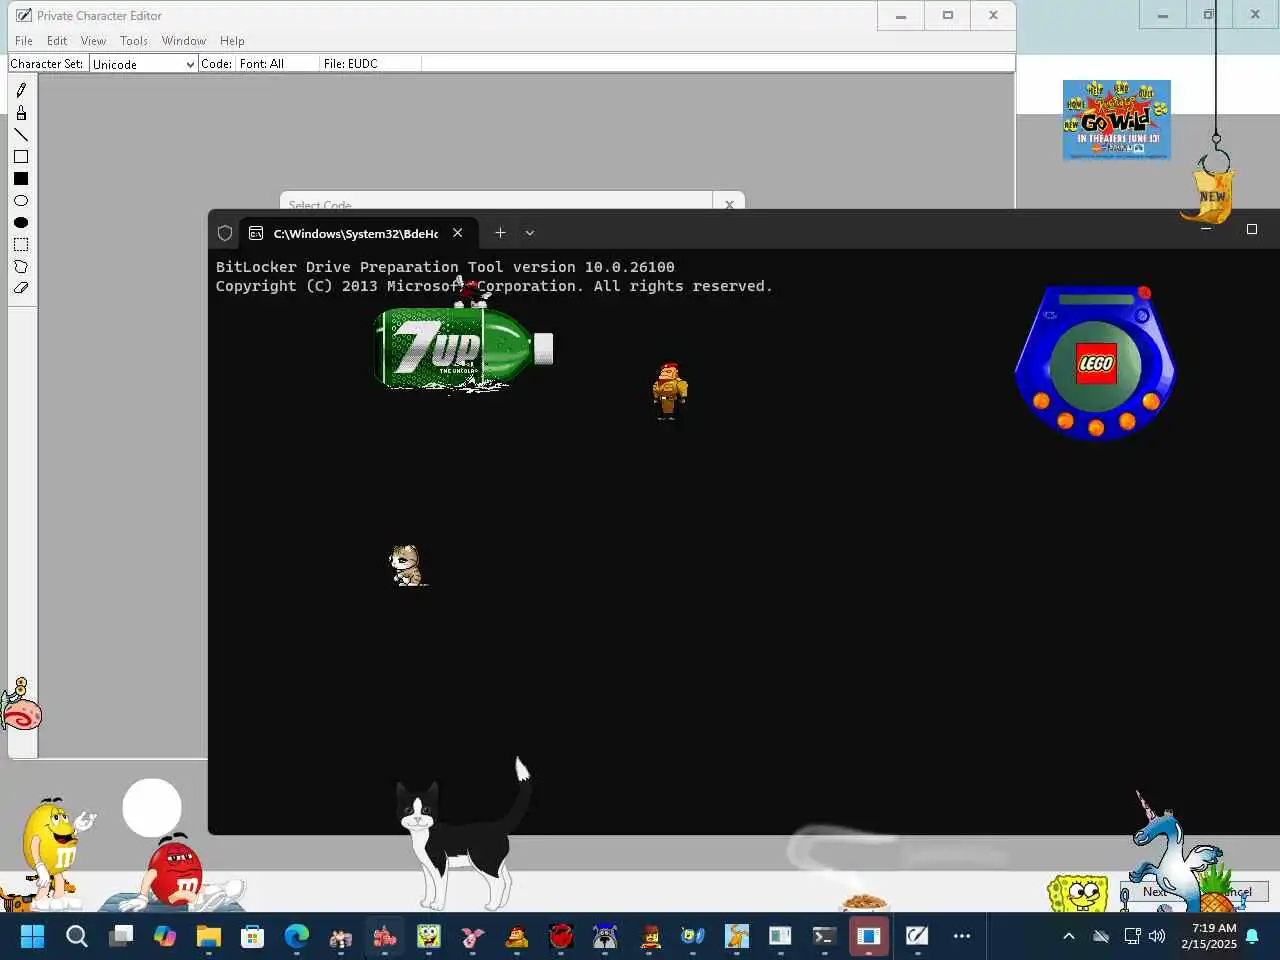This screenshot has width=1280, height=960.
Task: Open the Windows Start menu
Action: click(32, 936)
